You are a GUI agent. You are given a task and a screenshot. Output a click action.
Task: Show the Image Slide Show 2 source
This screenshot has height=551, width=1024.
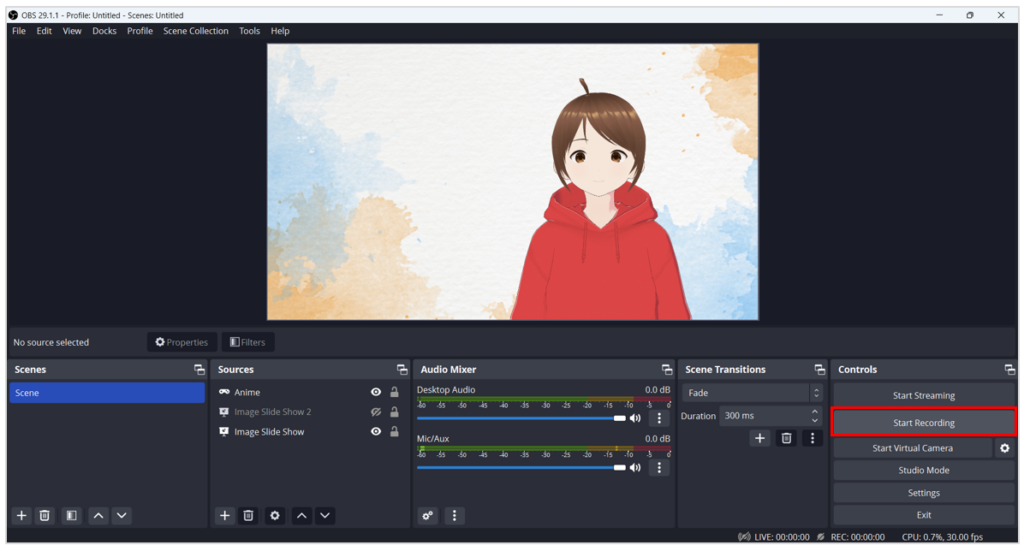pos(376,412)
